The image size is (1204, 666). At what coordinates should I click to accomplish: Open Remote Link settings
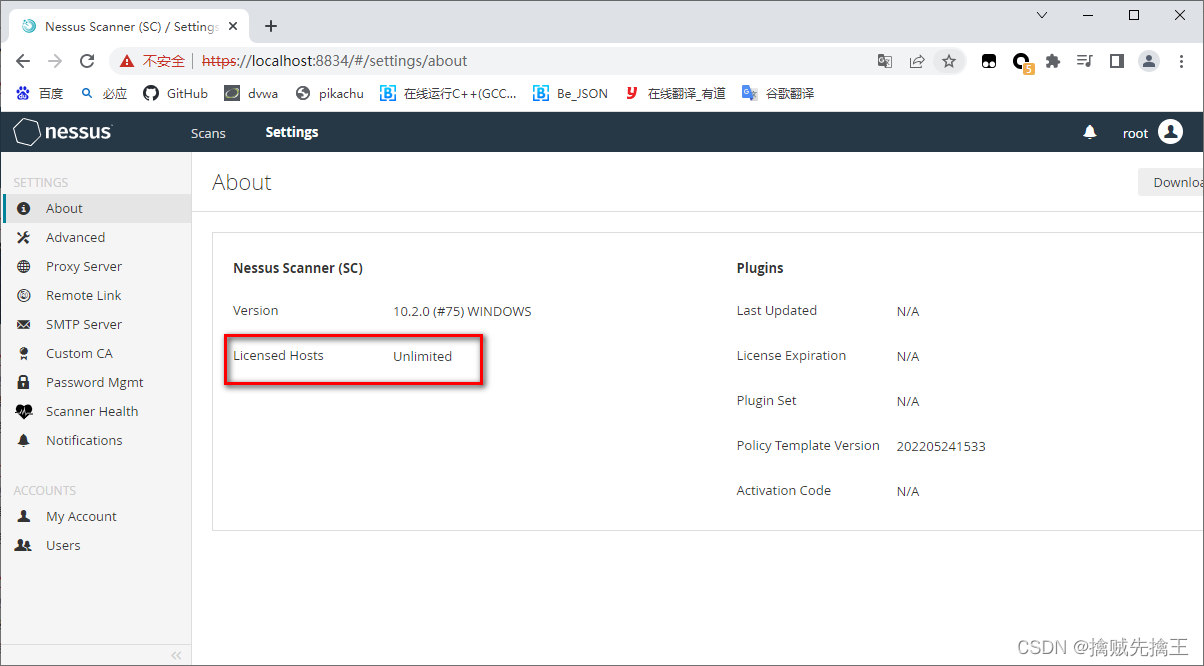pyautogui.click(x=96, y=296)
